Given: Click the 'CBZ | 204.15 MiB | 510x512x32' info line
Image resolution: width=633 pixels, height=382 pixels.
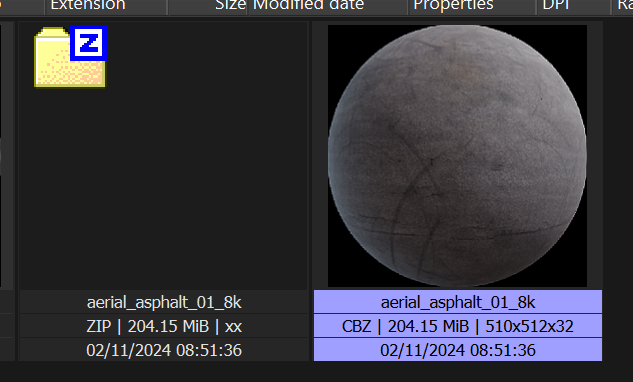Looking at the screenshot, I should pyautogui.click(x=458, y=326).
